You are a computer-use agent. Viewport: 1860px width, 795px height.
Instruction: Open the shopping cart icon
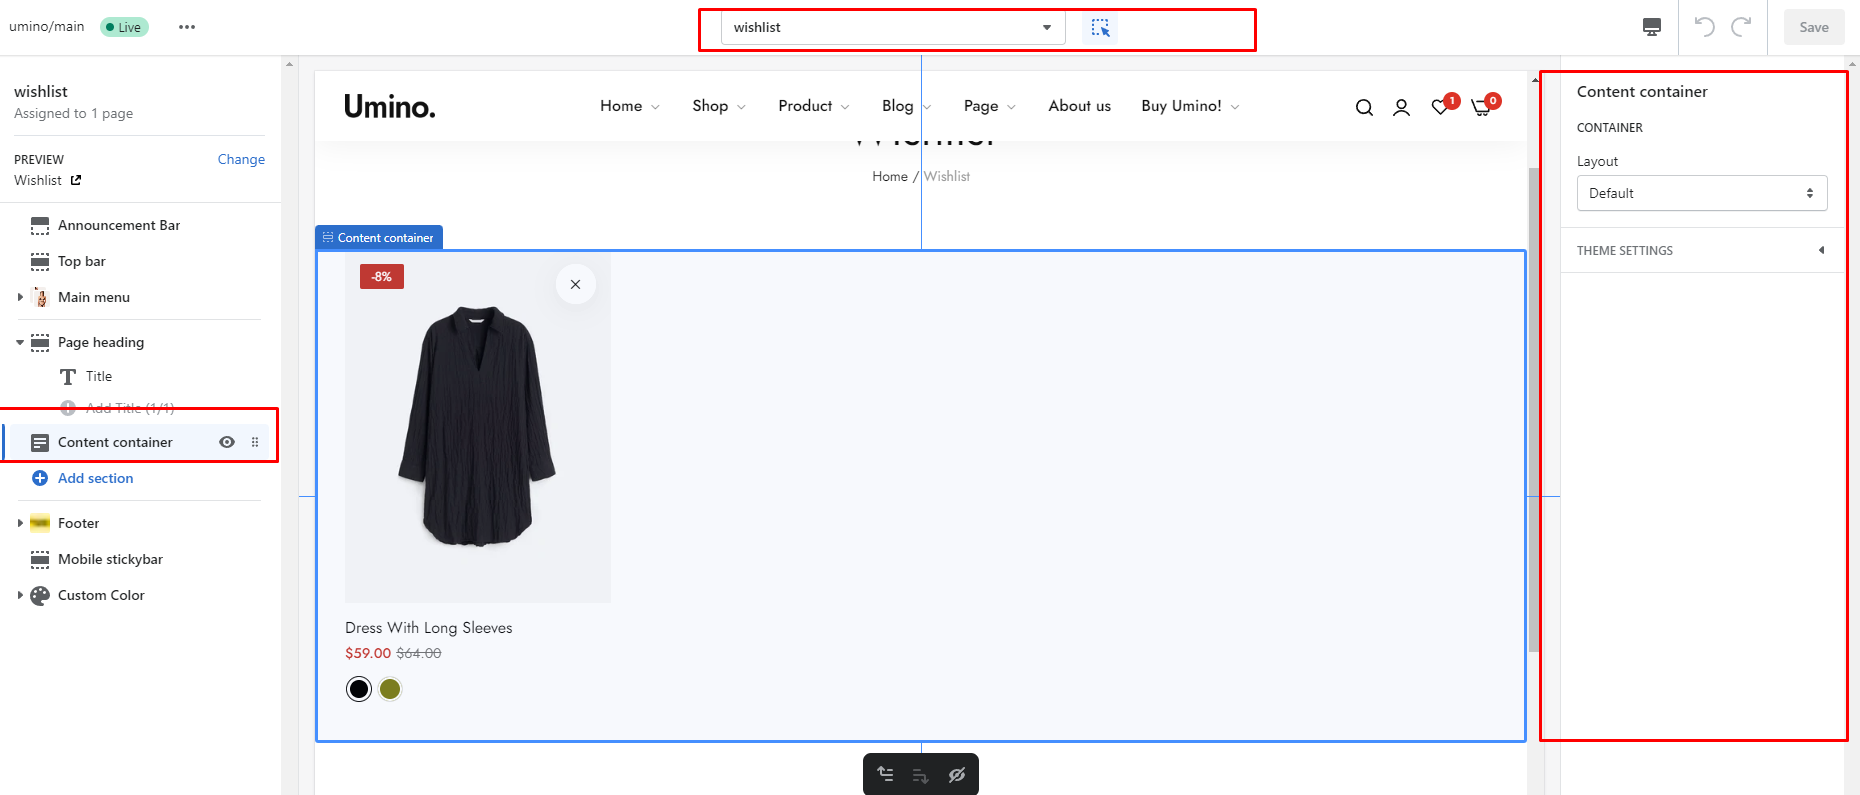coord(1481,107)
